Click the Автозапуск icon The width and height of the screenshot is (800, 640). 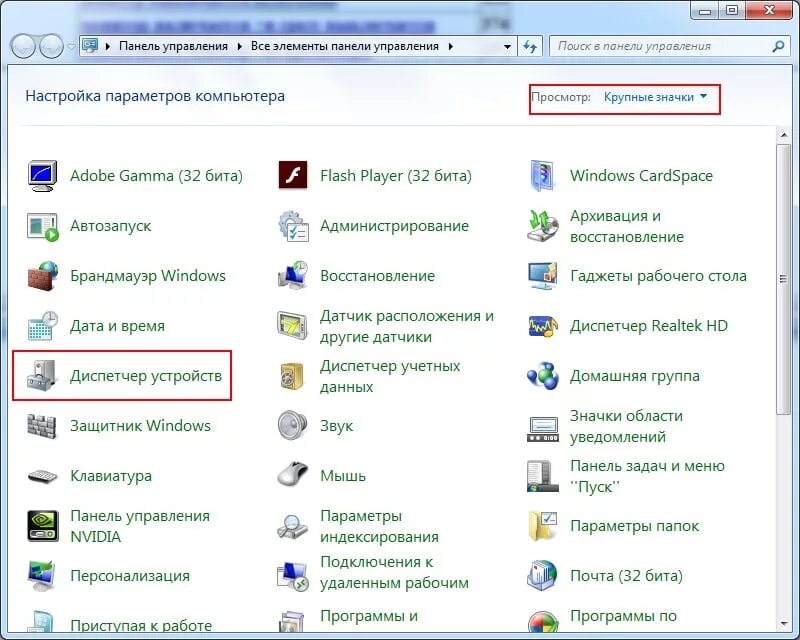point(43,226)
